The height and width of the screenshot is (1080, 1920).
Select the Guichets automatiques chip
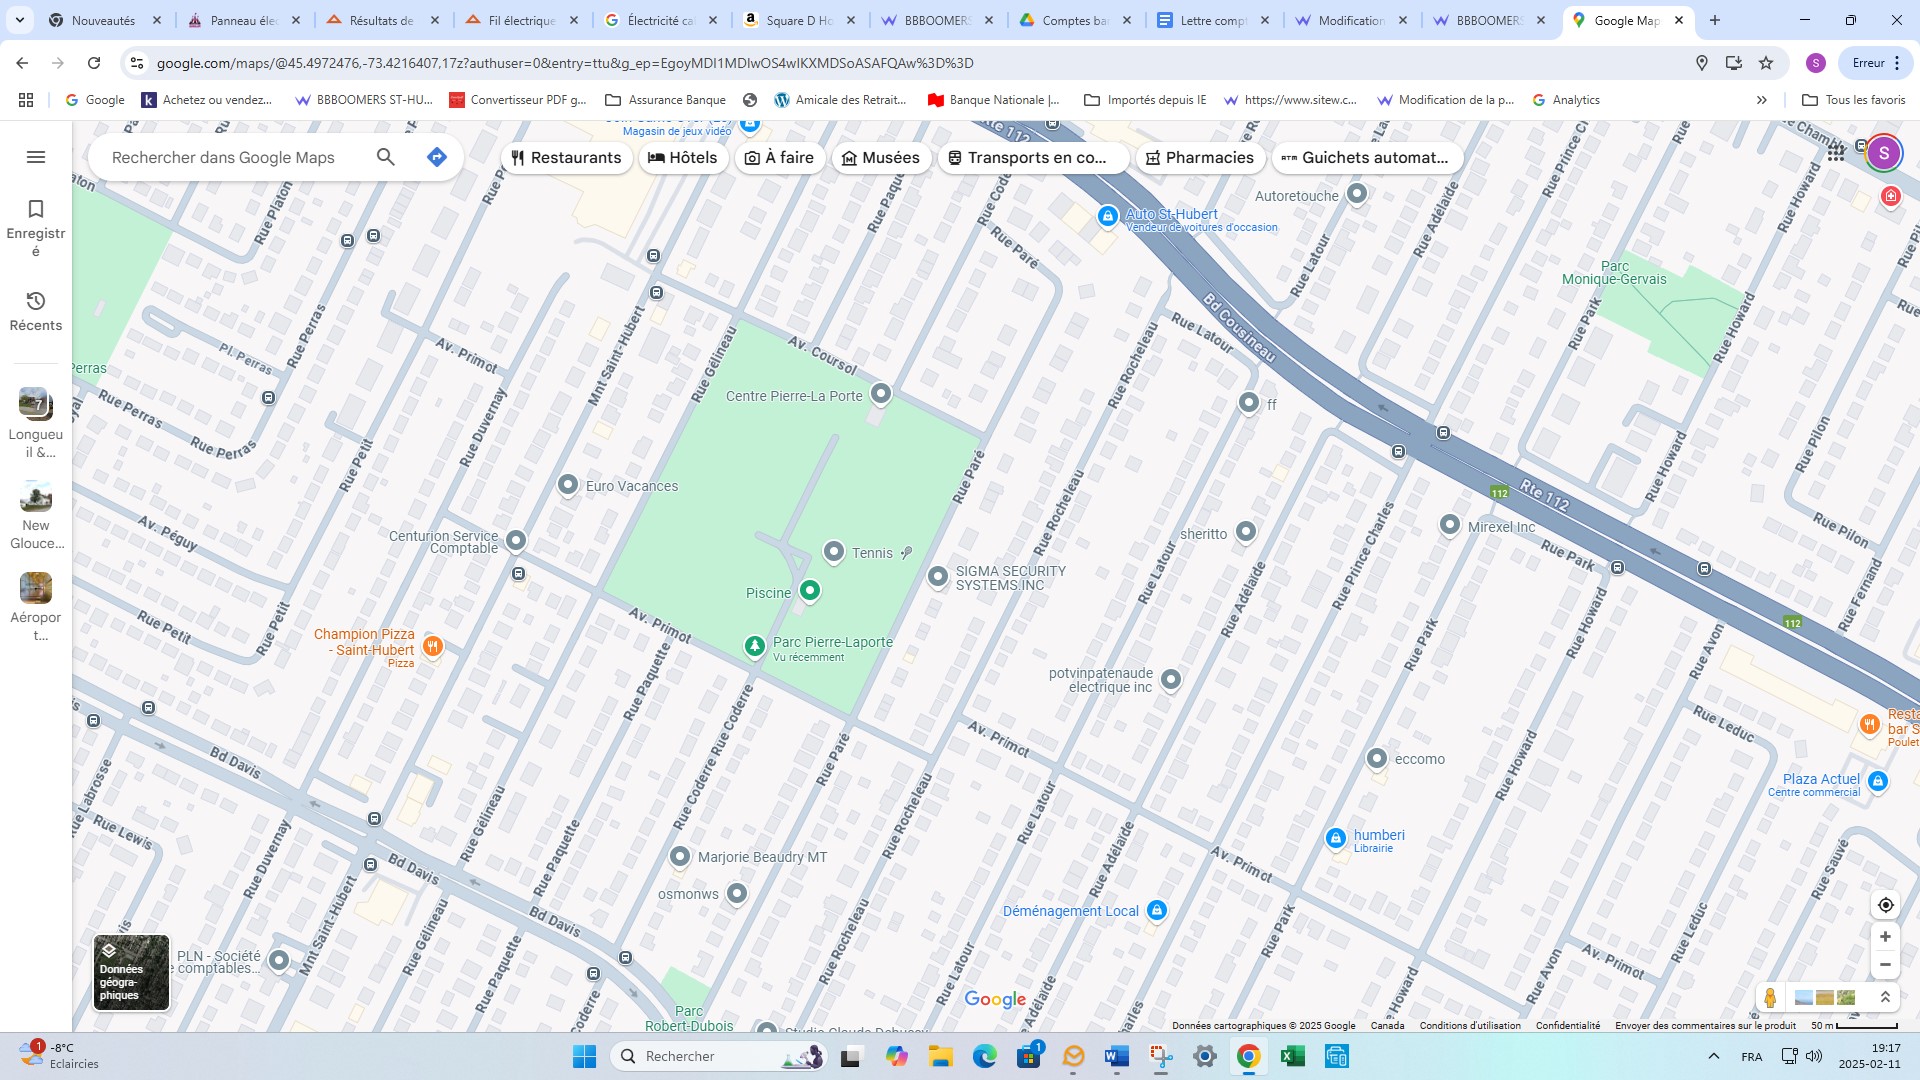click(1366, 158)
